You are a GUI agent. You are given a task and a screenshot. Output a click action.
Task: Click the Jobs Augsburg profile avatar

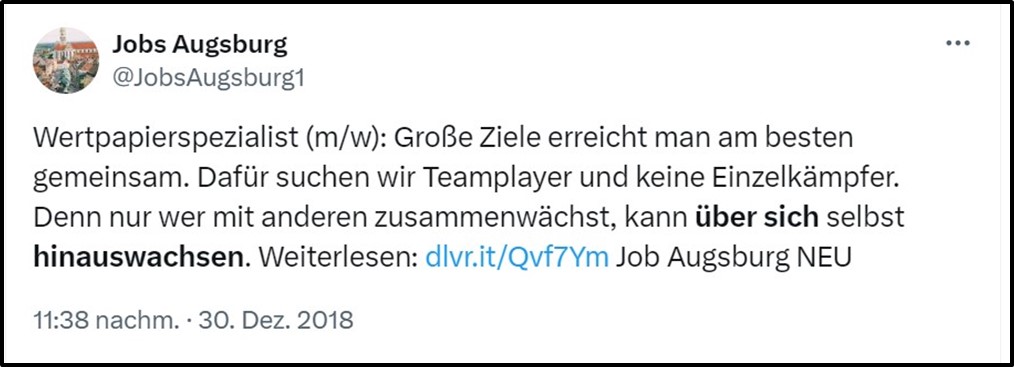click(x=65, y=61)
